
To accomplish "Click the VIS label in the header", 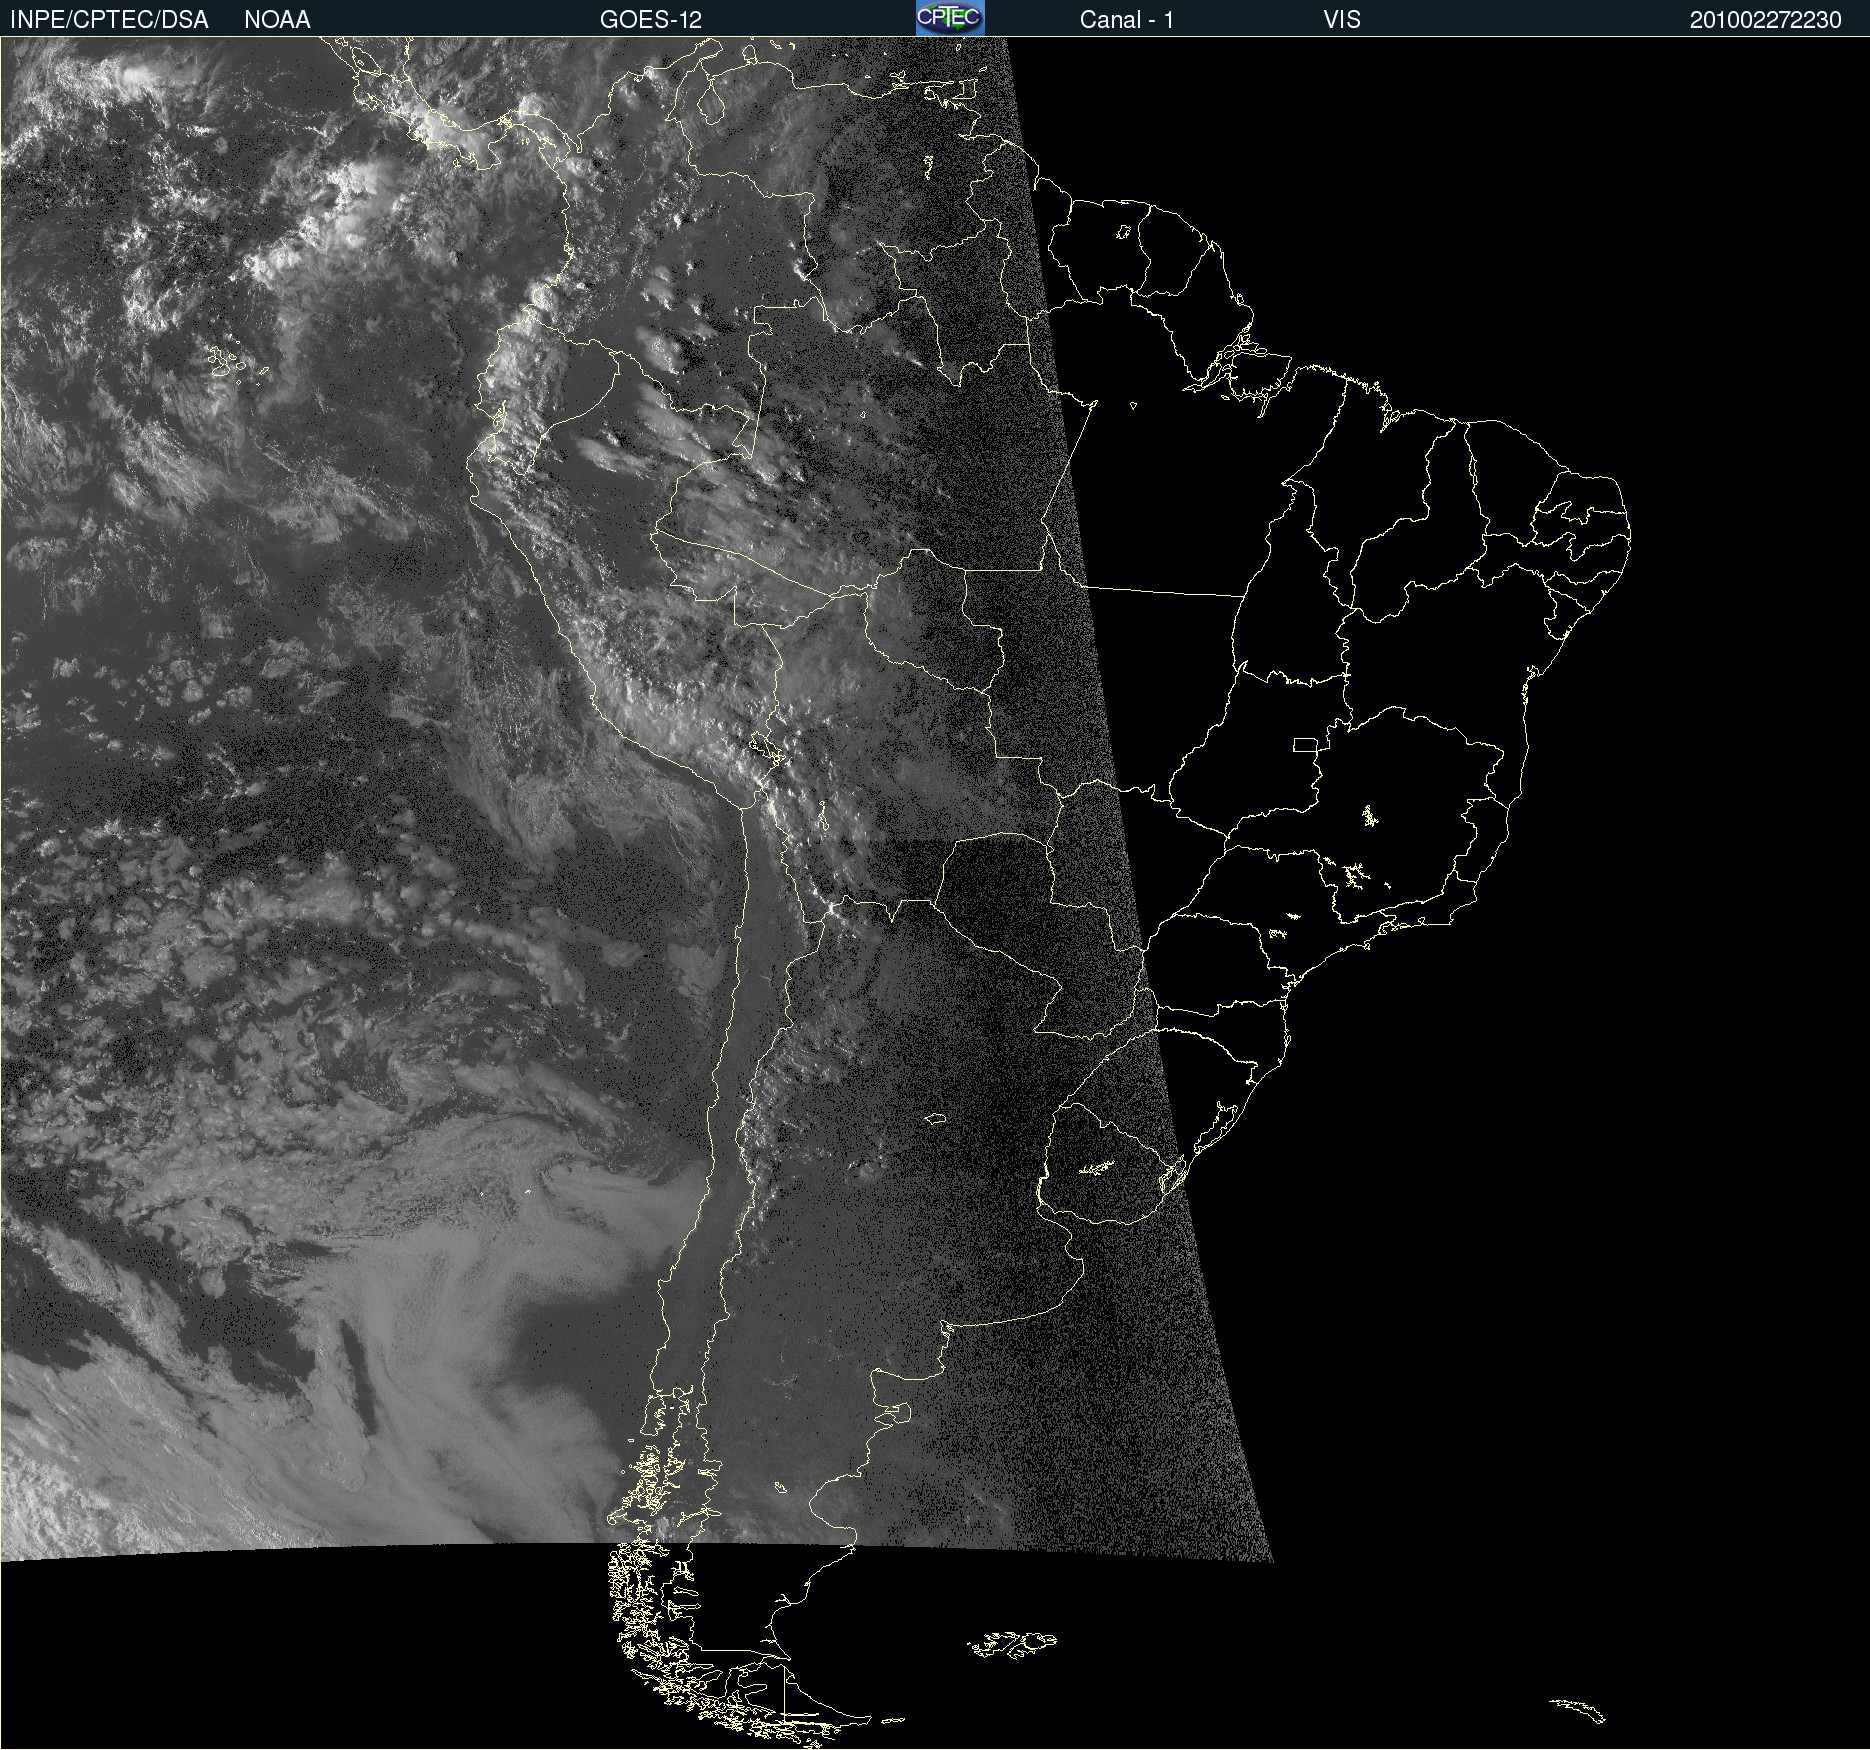I will (x=1342, y=20).
